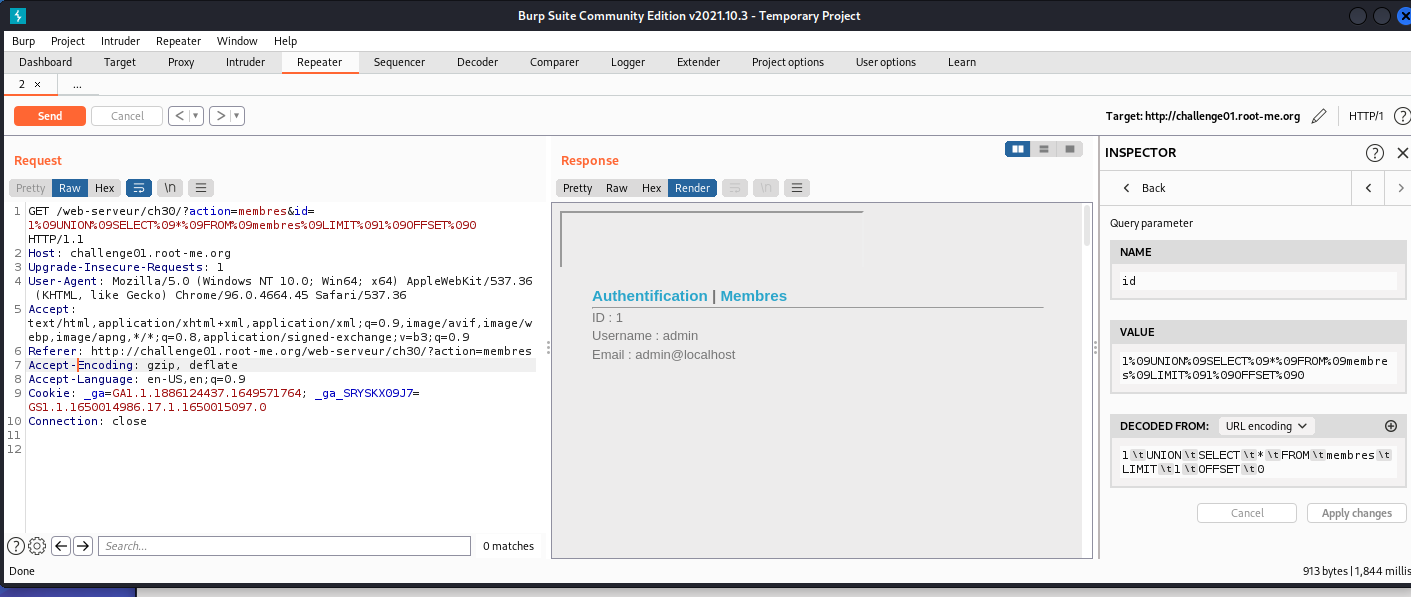Click the Burp Suite logo in title bar
Viewport: 1411px width, 597px height.
click(x=18, y=15)
